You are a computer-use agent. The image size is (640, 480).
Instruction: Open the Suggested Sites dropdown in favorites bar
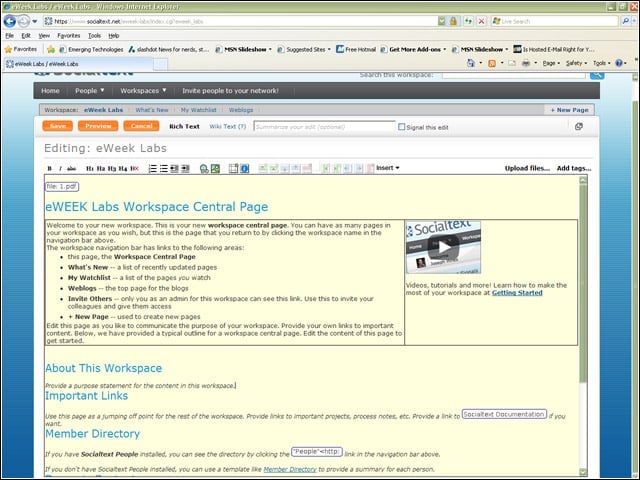click(329, 49)
